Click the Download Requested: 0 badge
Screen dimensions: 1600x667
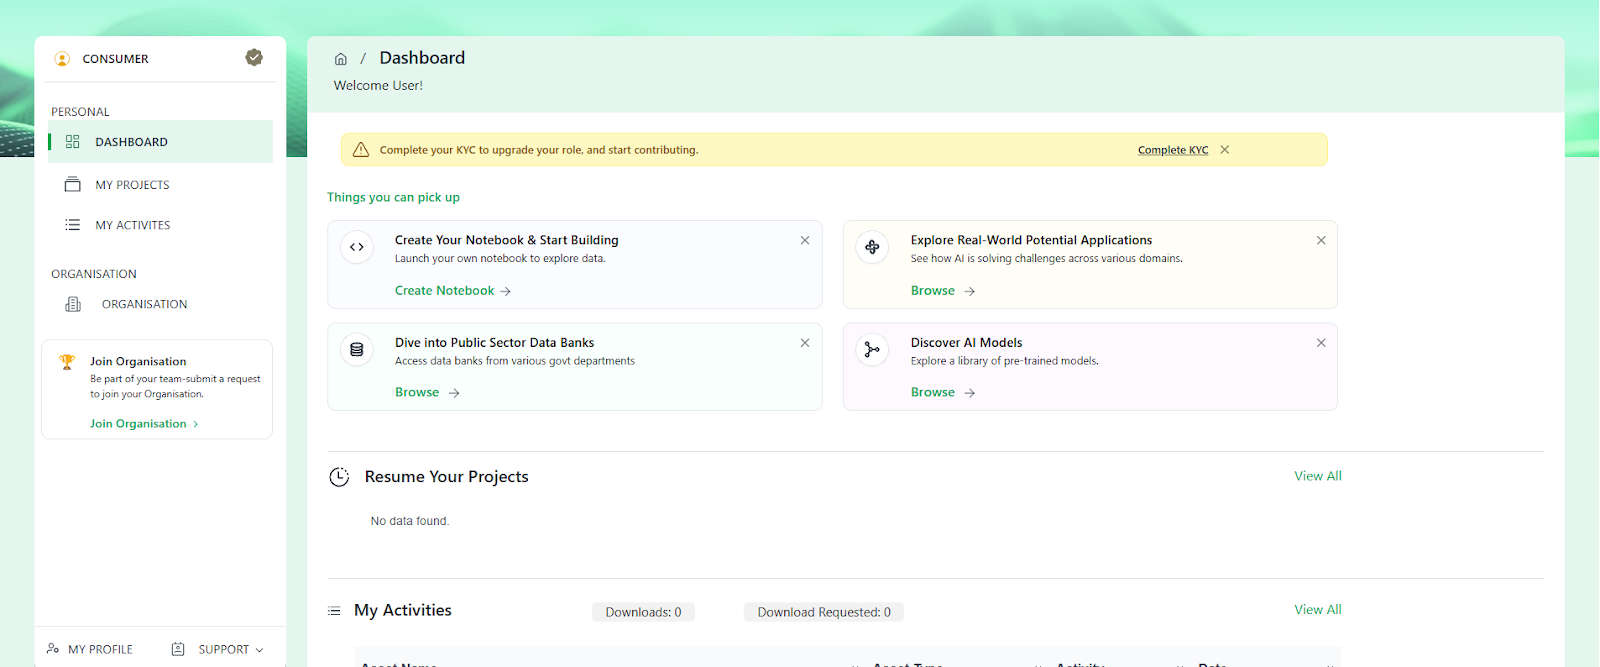tap(823, 612)
